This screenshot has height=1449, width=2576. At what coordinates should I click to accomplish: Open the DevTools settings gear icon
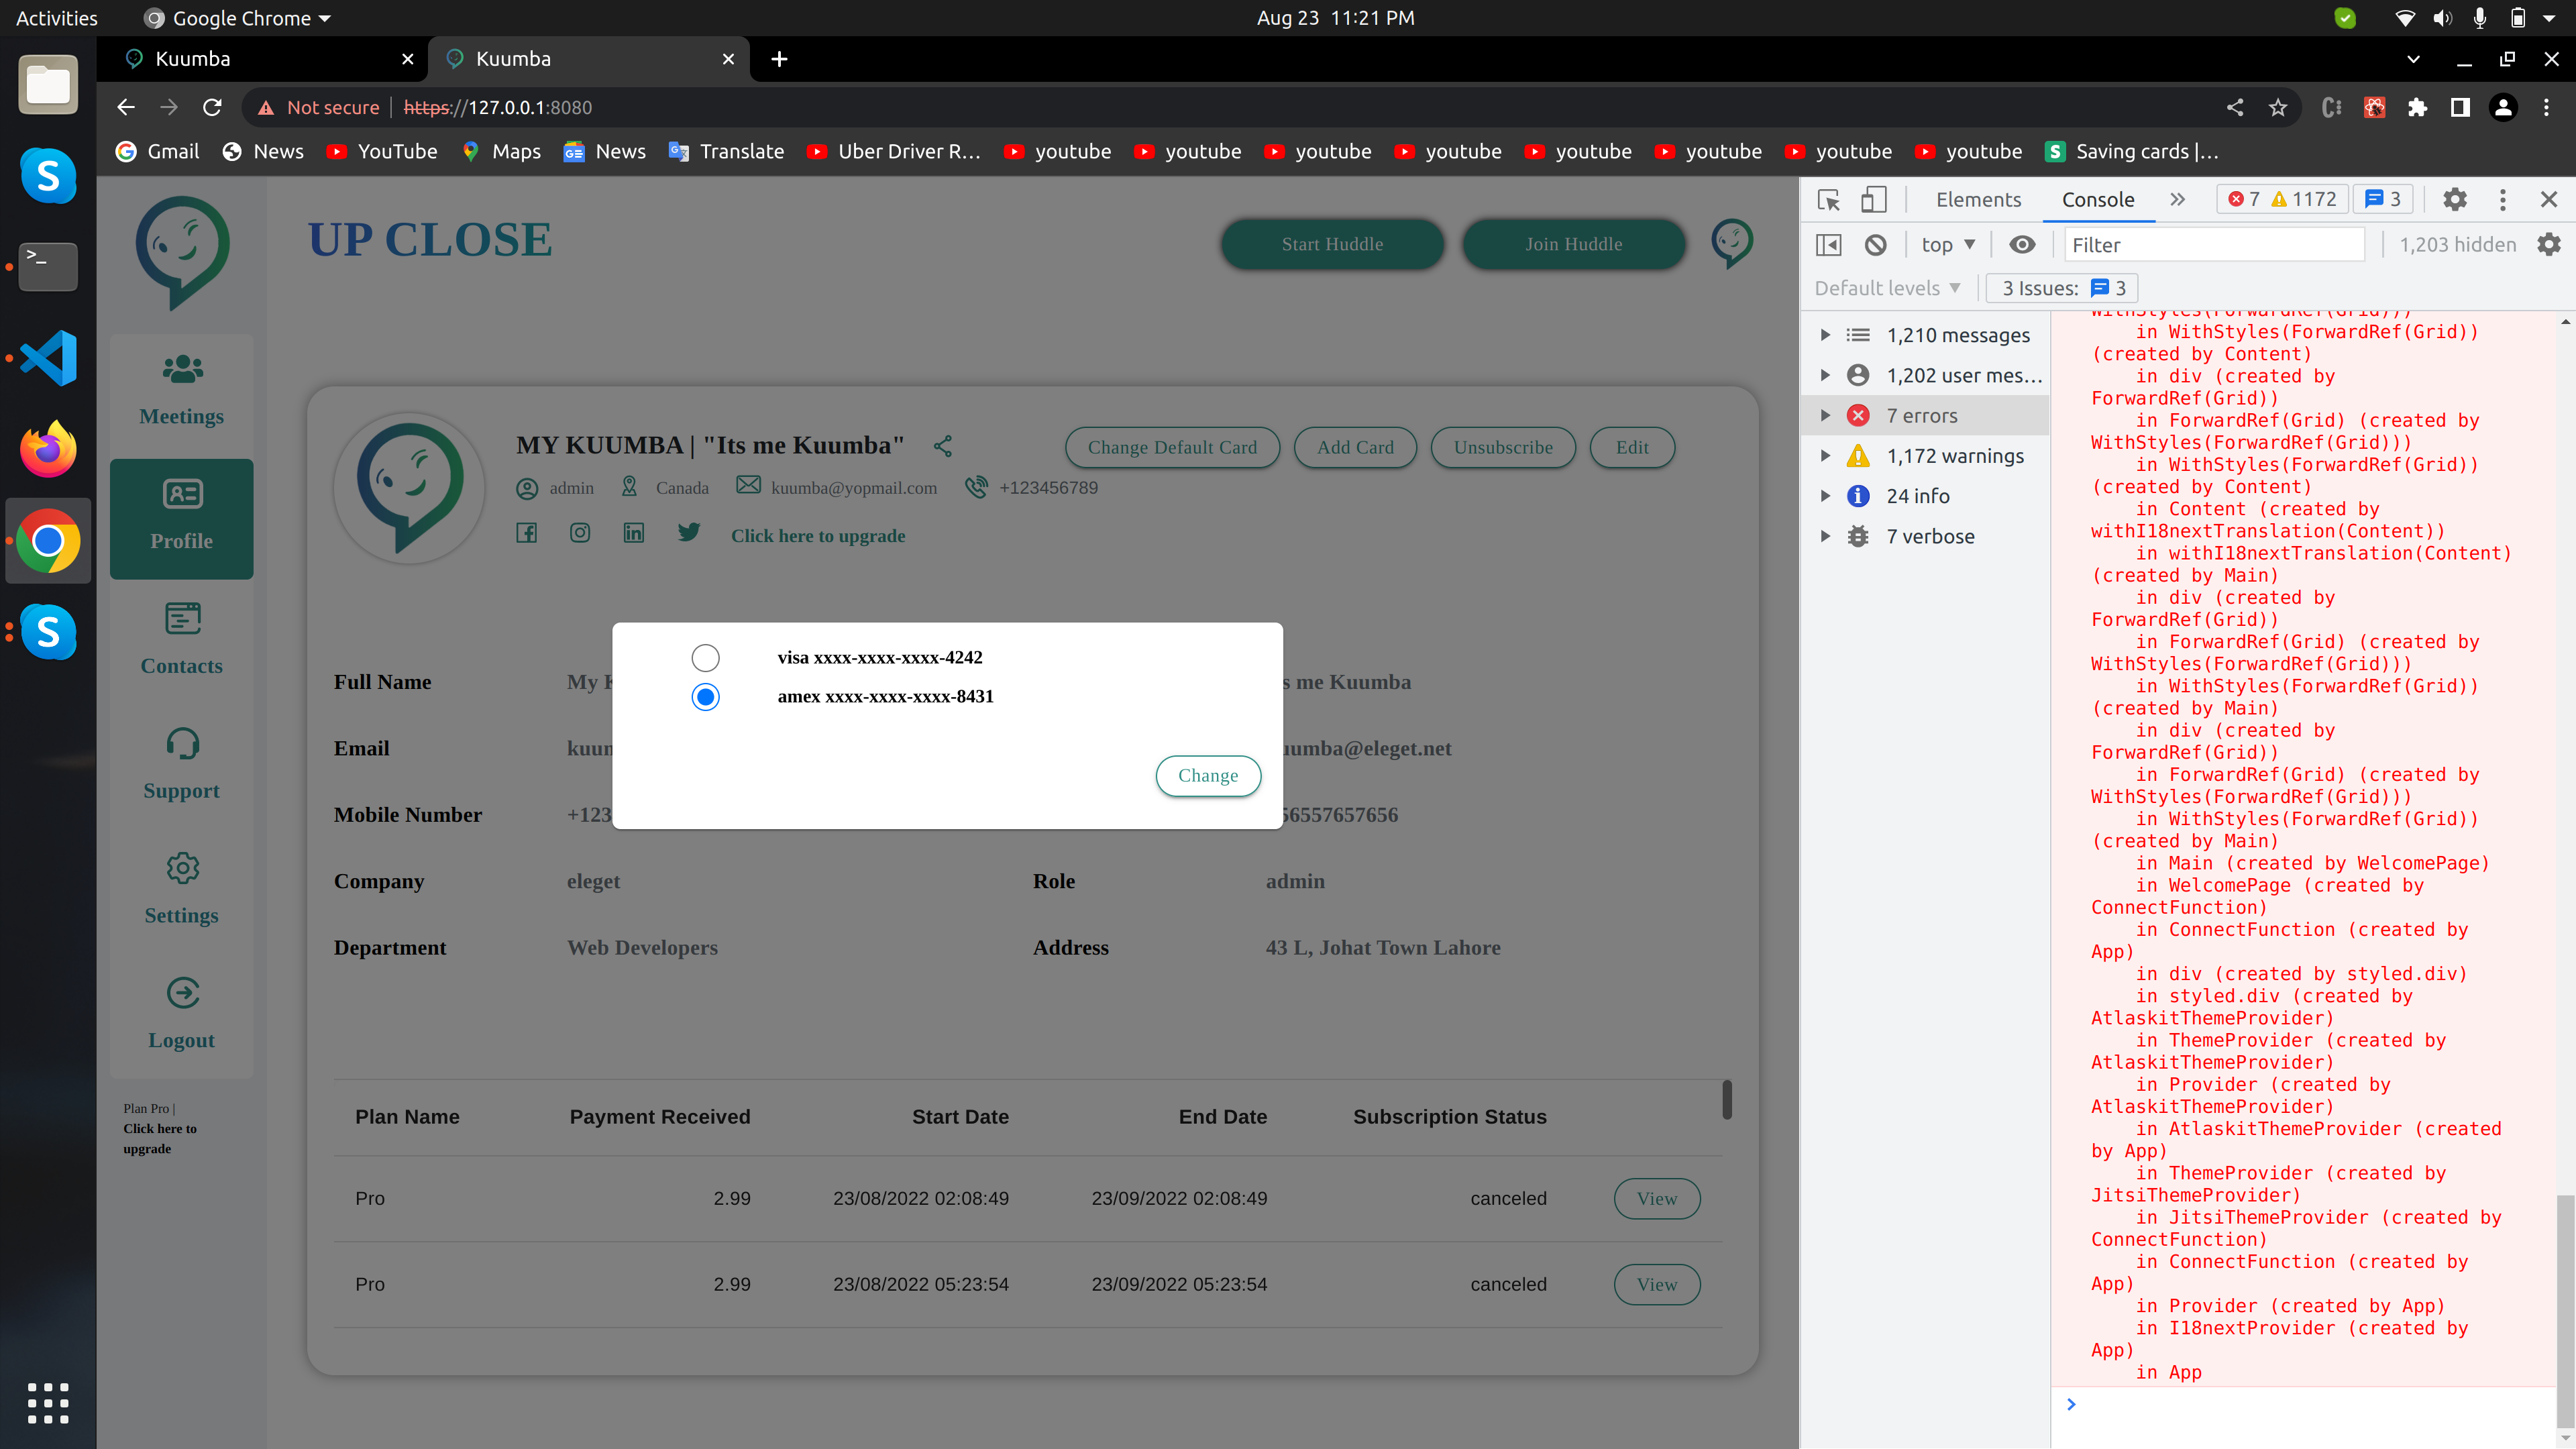tap(2454, 200)
